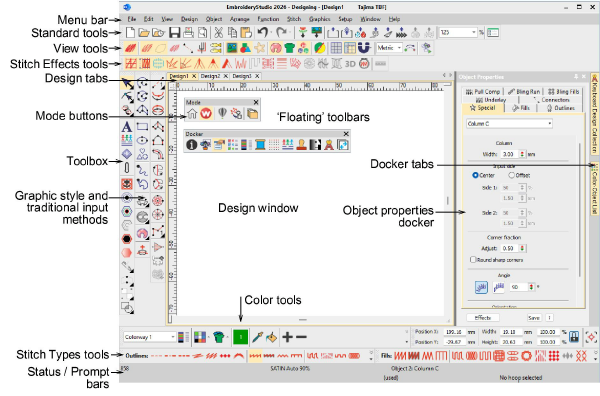600x396 pixels.
Task: Toggle the show image icon in View tools
Action: [232, 48]
